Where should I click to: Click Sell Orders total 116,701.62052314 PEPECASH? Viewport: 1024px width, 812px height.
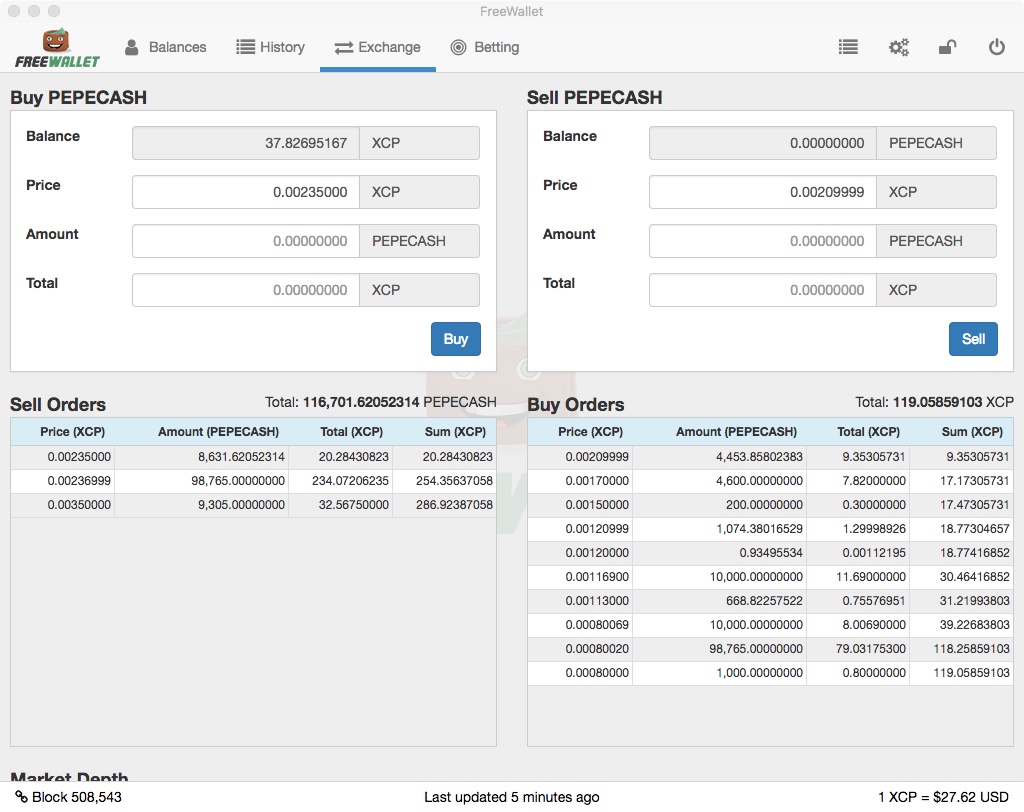(381, 402)
